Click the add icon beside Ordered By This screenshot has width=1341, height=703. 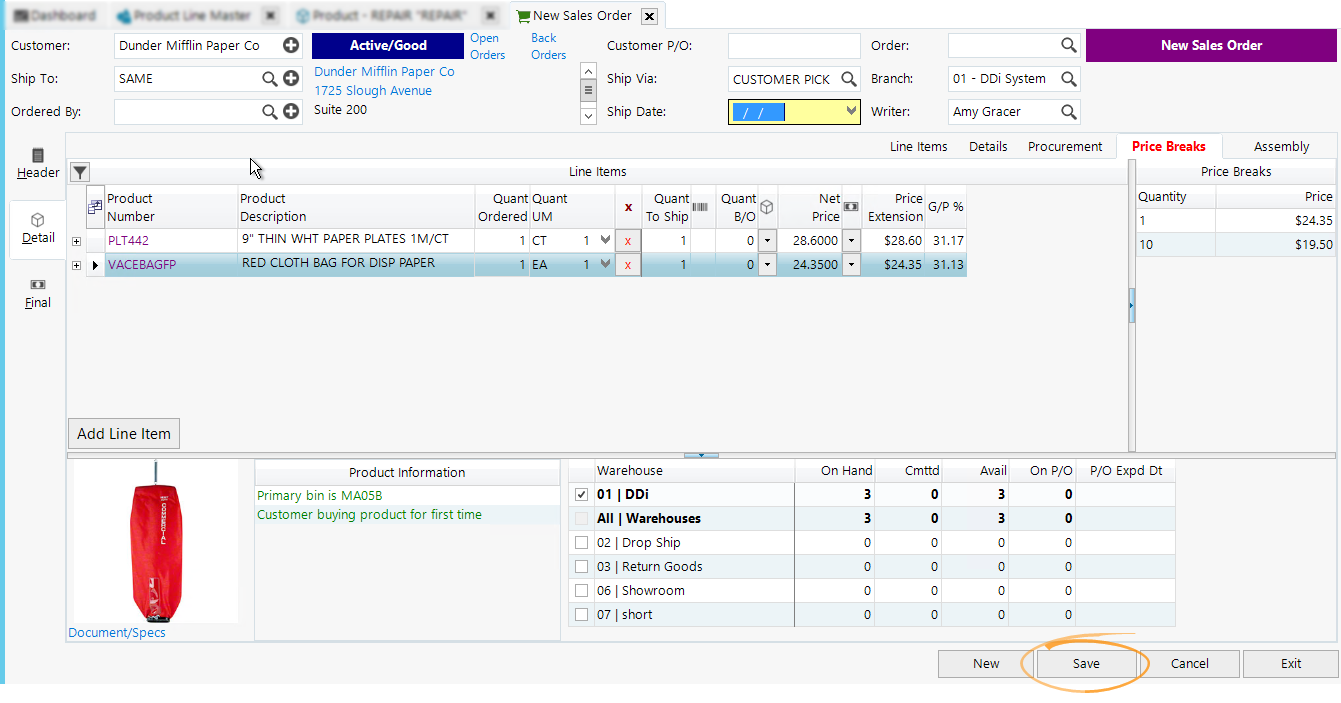pos(291,112)
